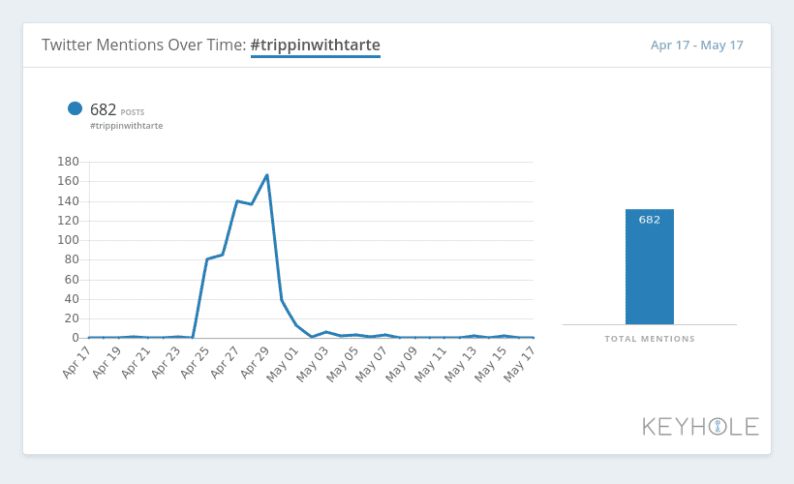This screenshot has width=794, height=484.
Task: Click the Twitter Mentions Over Time heading
Action: (142, 46)
